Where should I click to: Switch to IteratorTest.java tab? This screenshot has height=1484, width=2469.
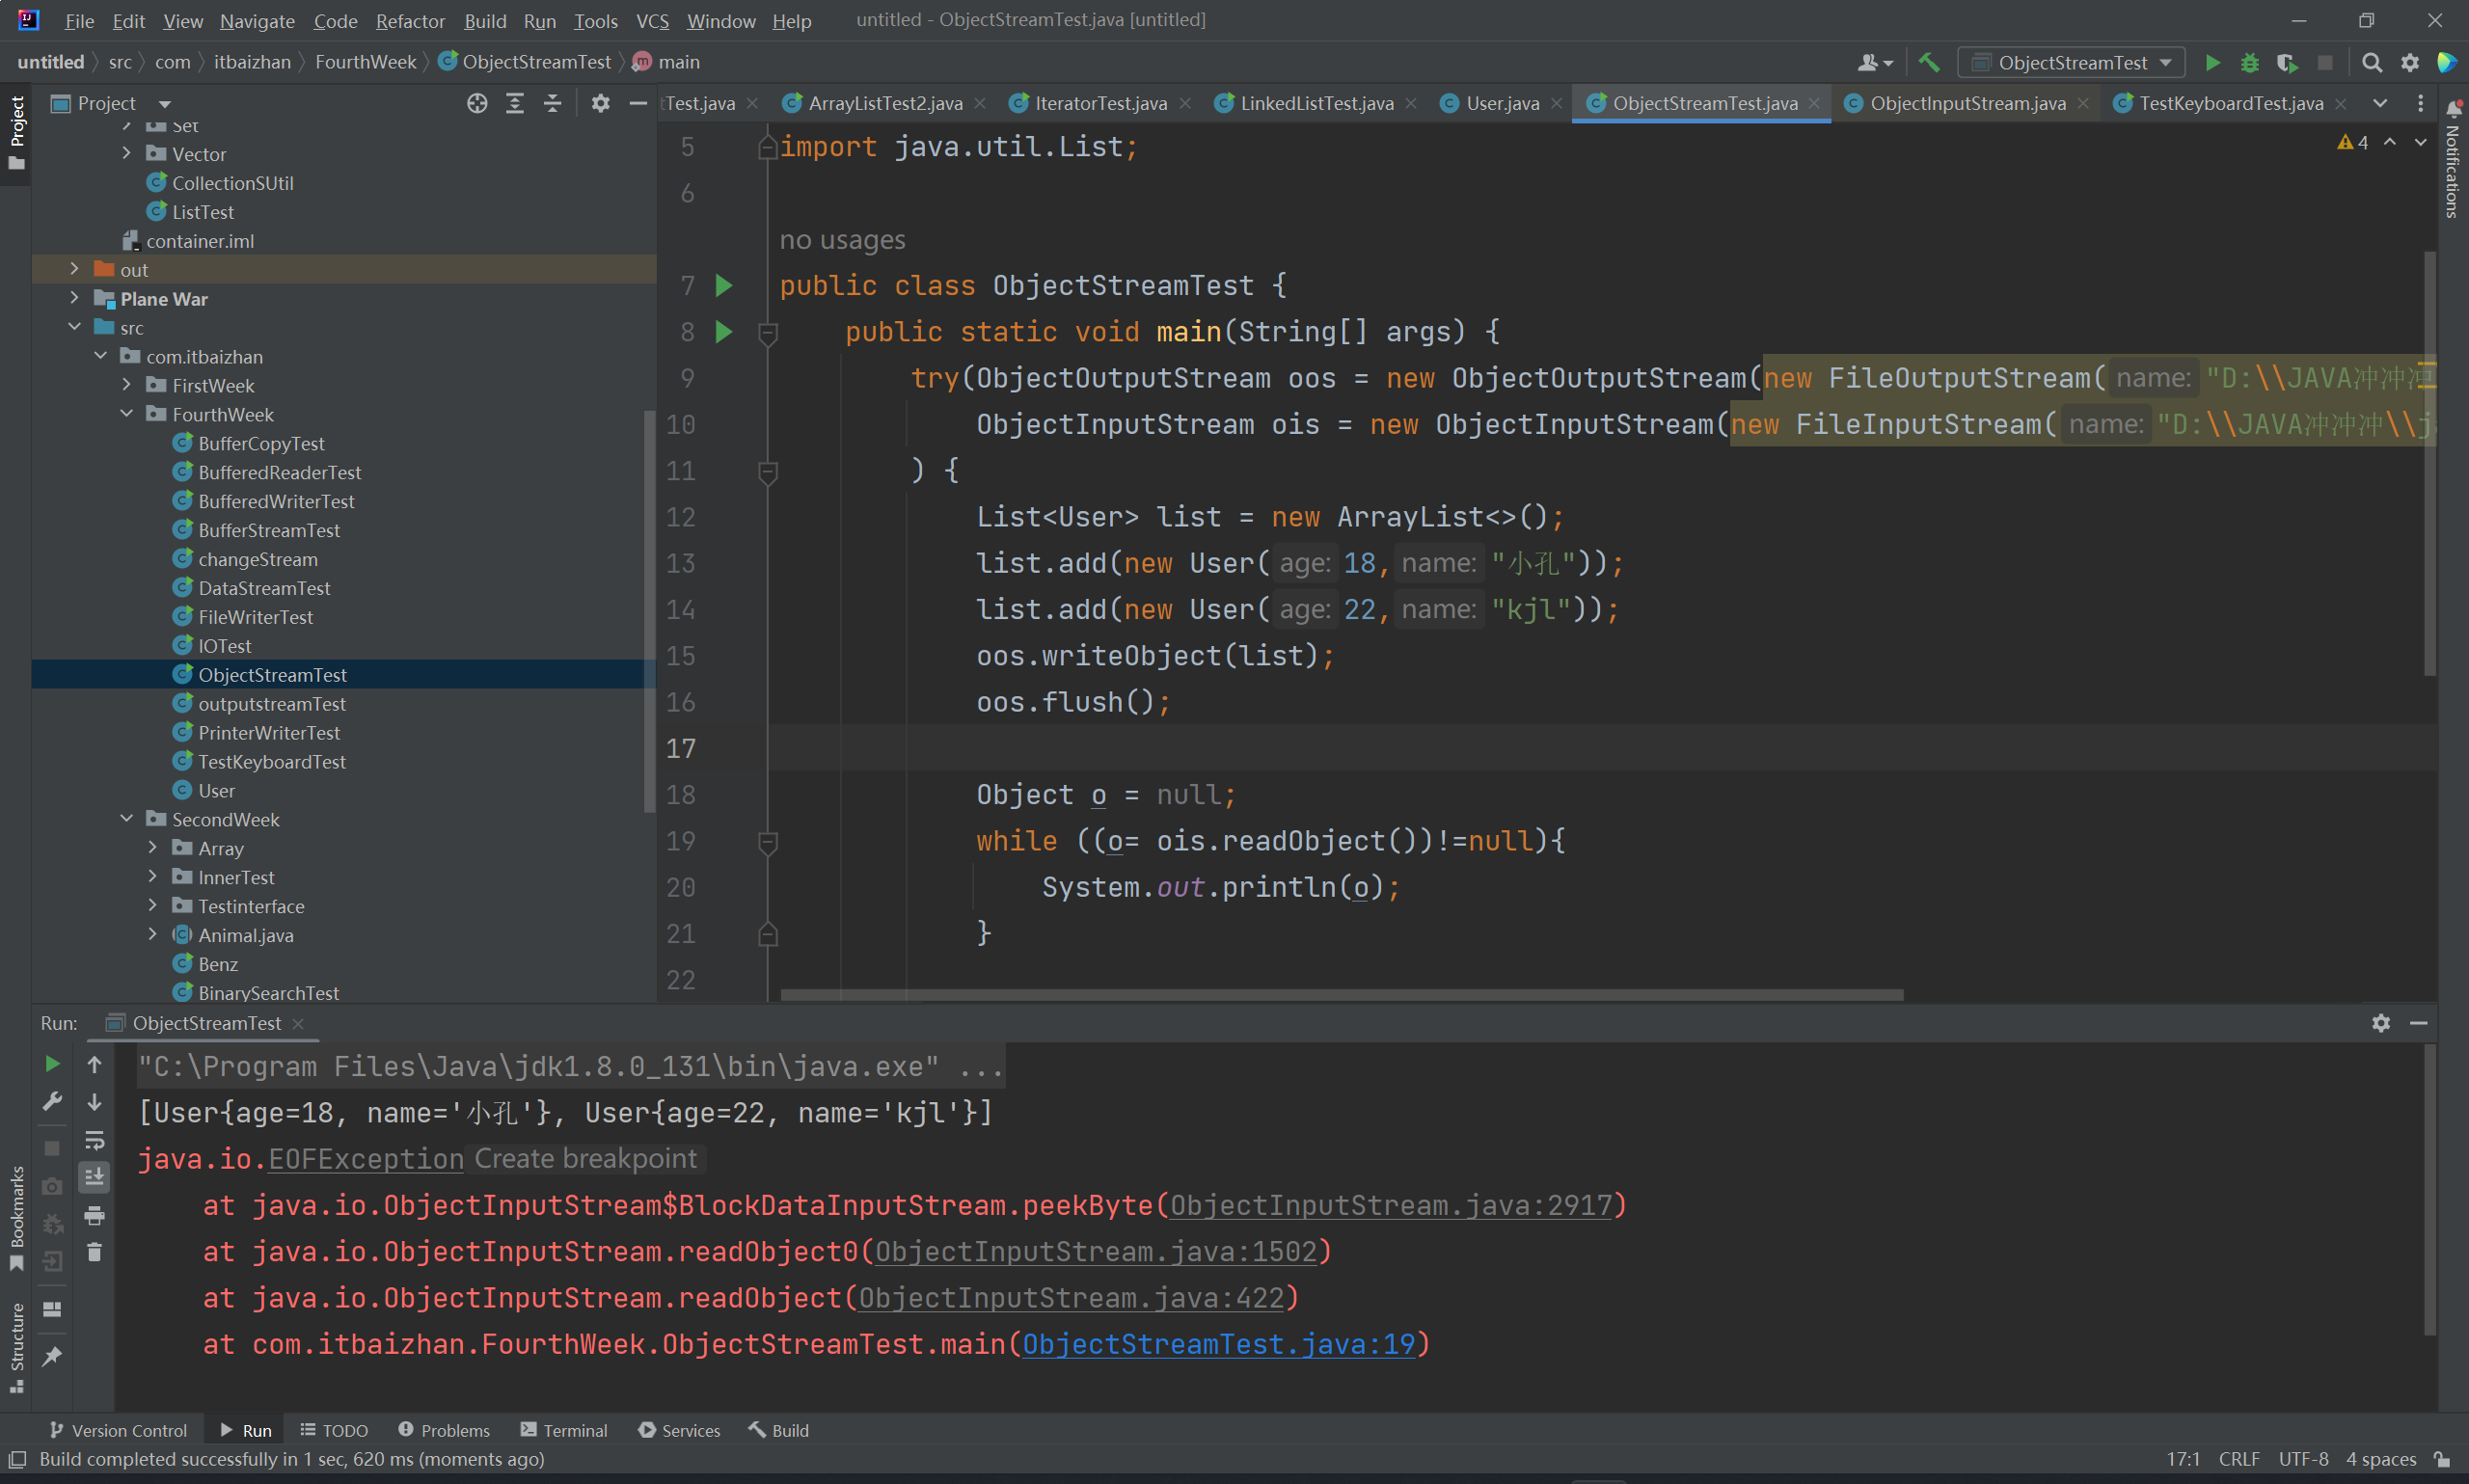tap(1100, 103)
